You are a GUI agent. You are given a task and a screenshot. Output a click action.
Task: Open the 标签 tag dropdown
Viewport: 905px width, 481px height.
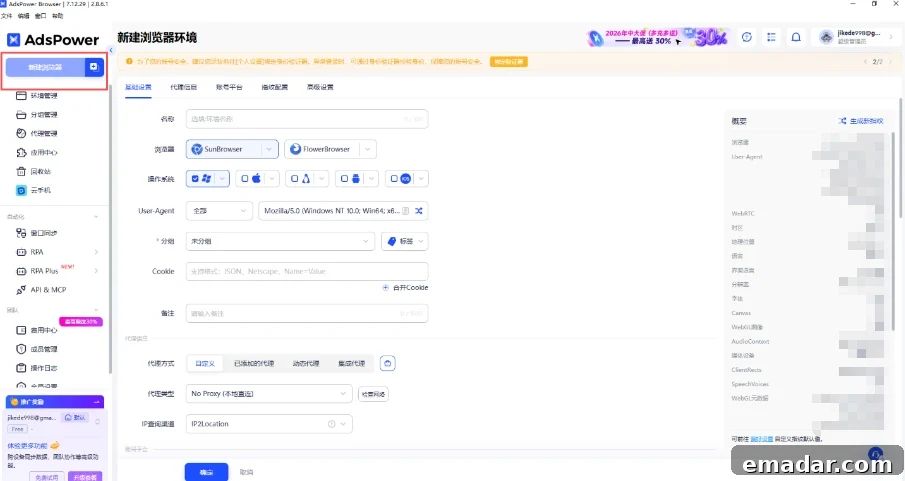click(x=405, y=241)
